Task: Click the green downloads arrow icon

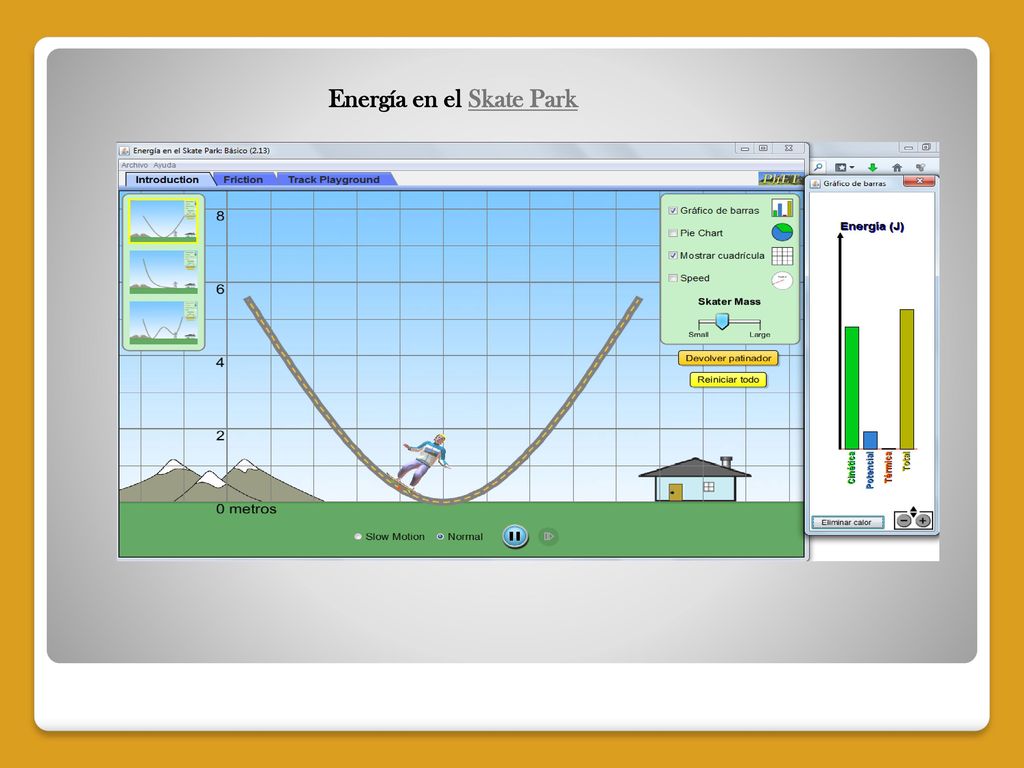Action: tap(872, 168)
